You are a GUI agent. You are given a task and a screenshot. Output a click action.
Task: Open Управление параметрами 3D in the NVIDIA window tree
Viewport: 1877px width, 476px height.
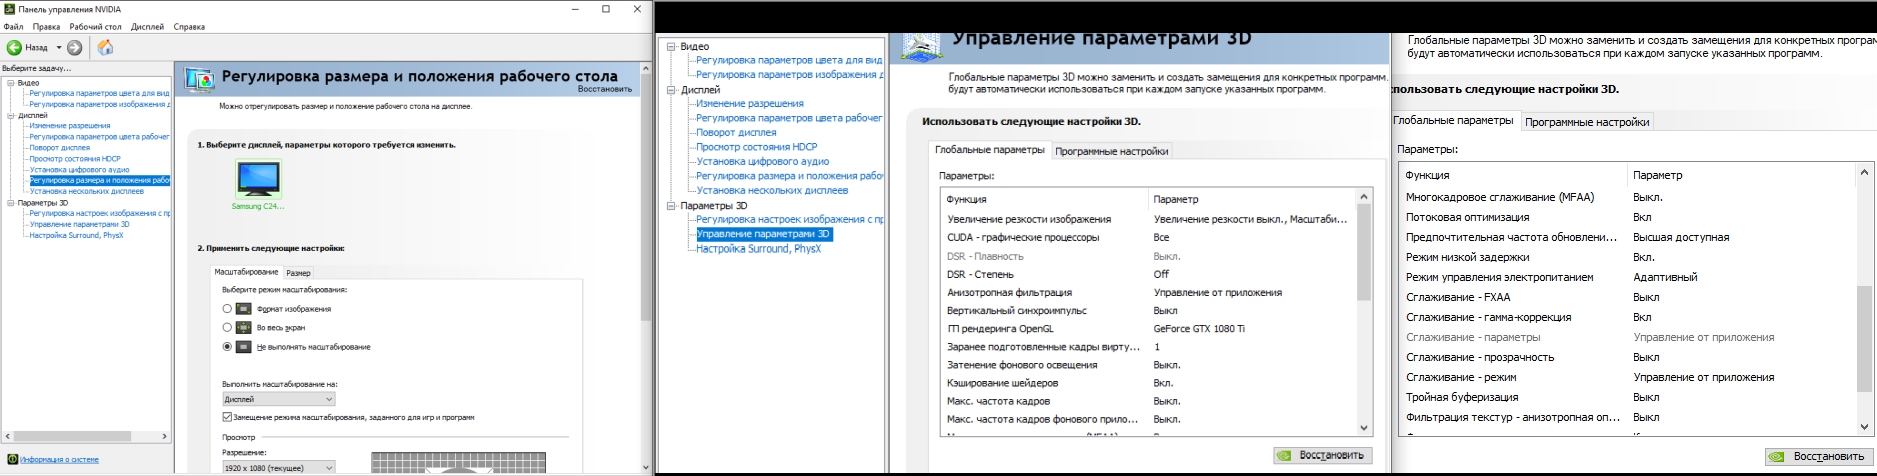79,224
